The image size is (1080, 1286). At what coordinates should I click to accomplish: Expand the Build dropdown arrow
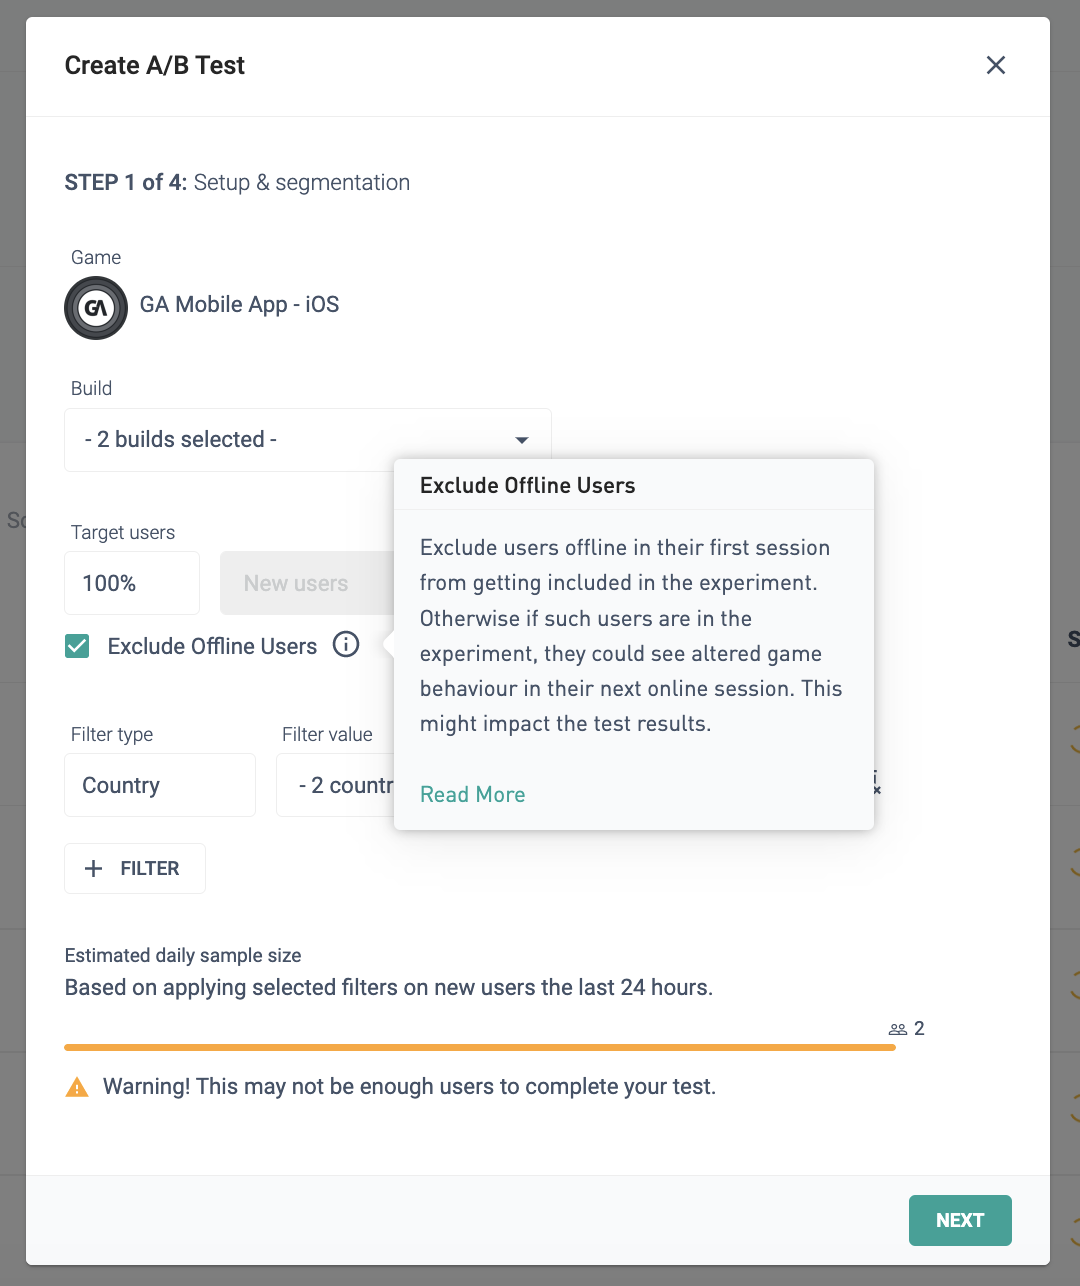[521, 440]
